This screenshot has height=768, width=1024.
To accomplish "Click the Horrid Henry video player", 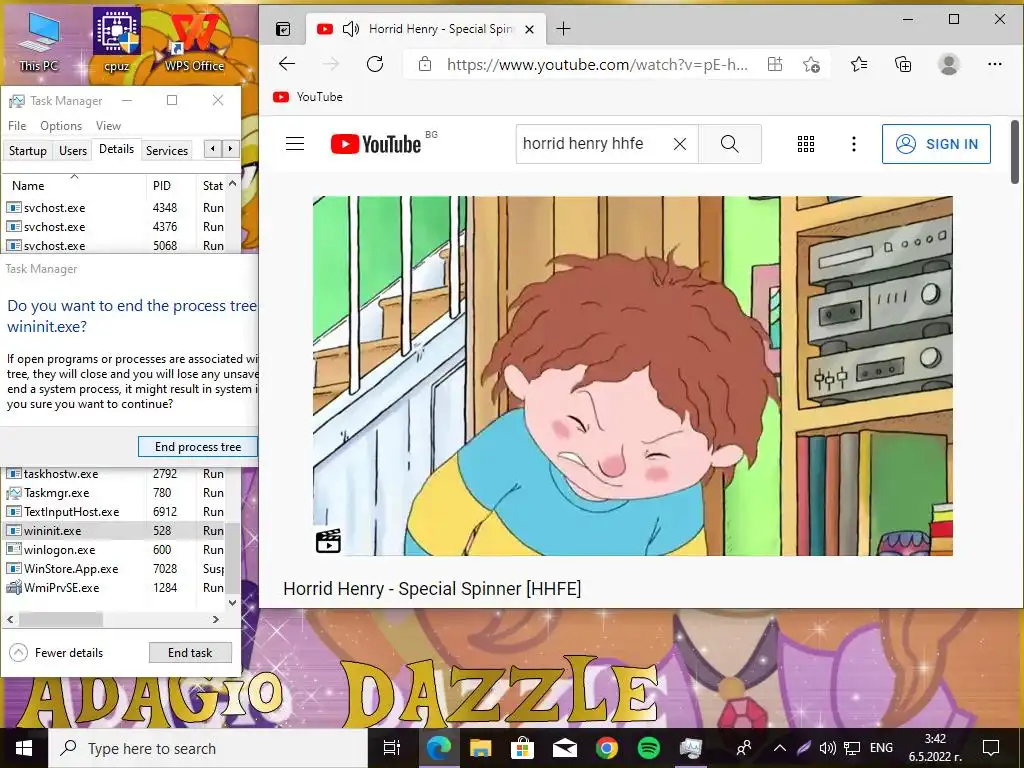I will [632, 376].
